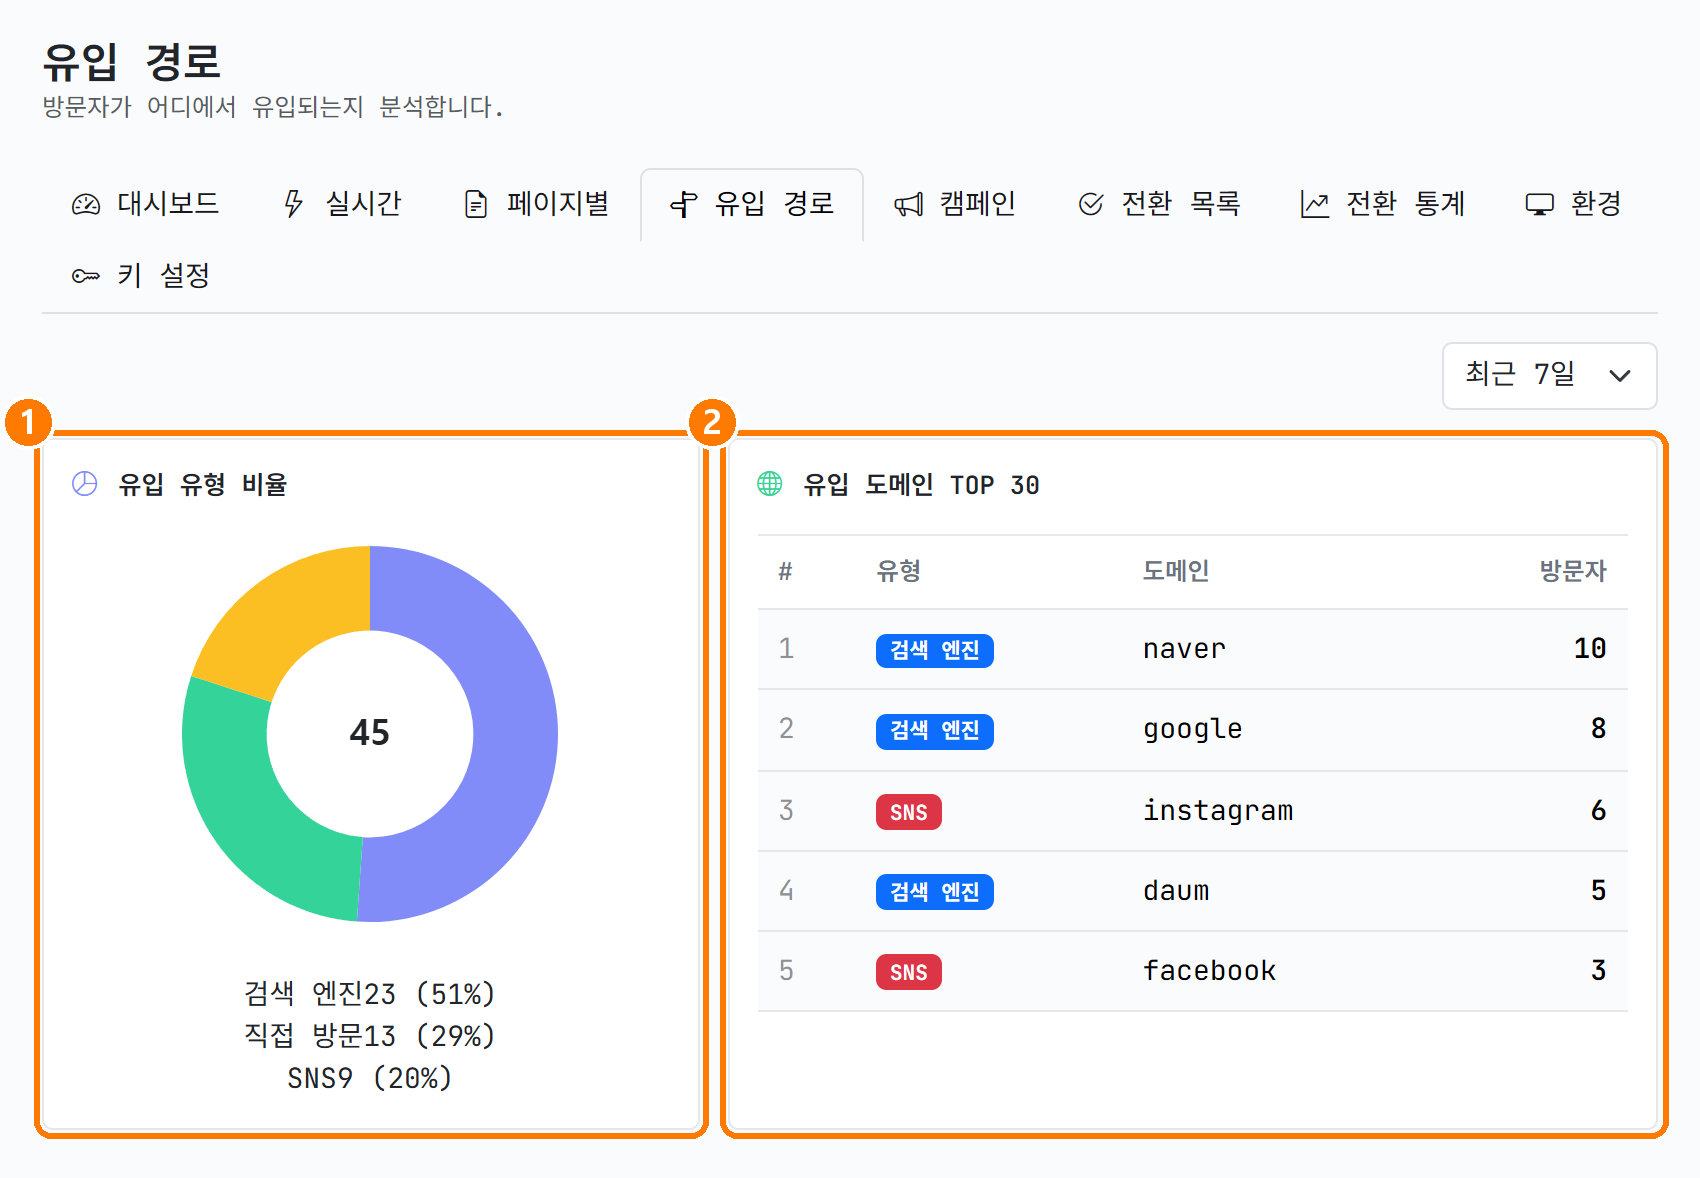Viewport: 1700px width, 1178px height.
Task: Click the document icon beside 페이지별
Action: coord(476,205)
